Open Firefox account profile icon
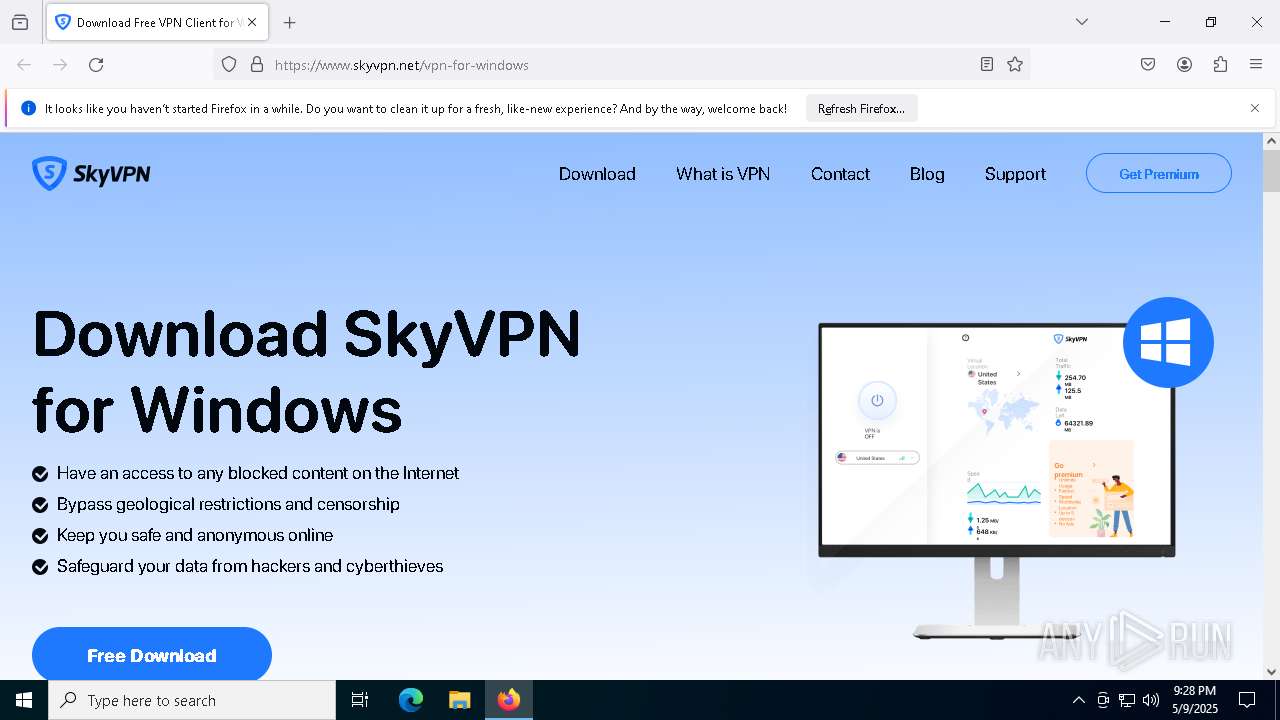Image resolution: width=1280 pixels, height=720 pixels. [x=1184, y=65]
